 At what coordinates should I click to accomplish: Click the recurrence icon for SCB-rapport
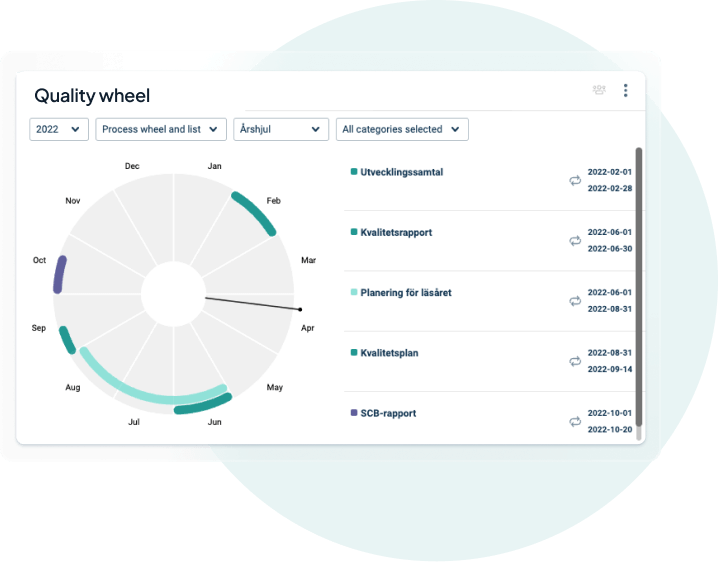click(x=575, y=421)
